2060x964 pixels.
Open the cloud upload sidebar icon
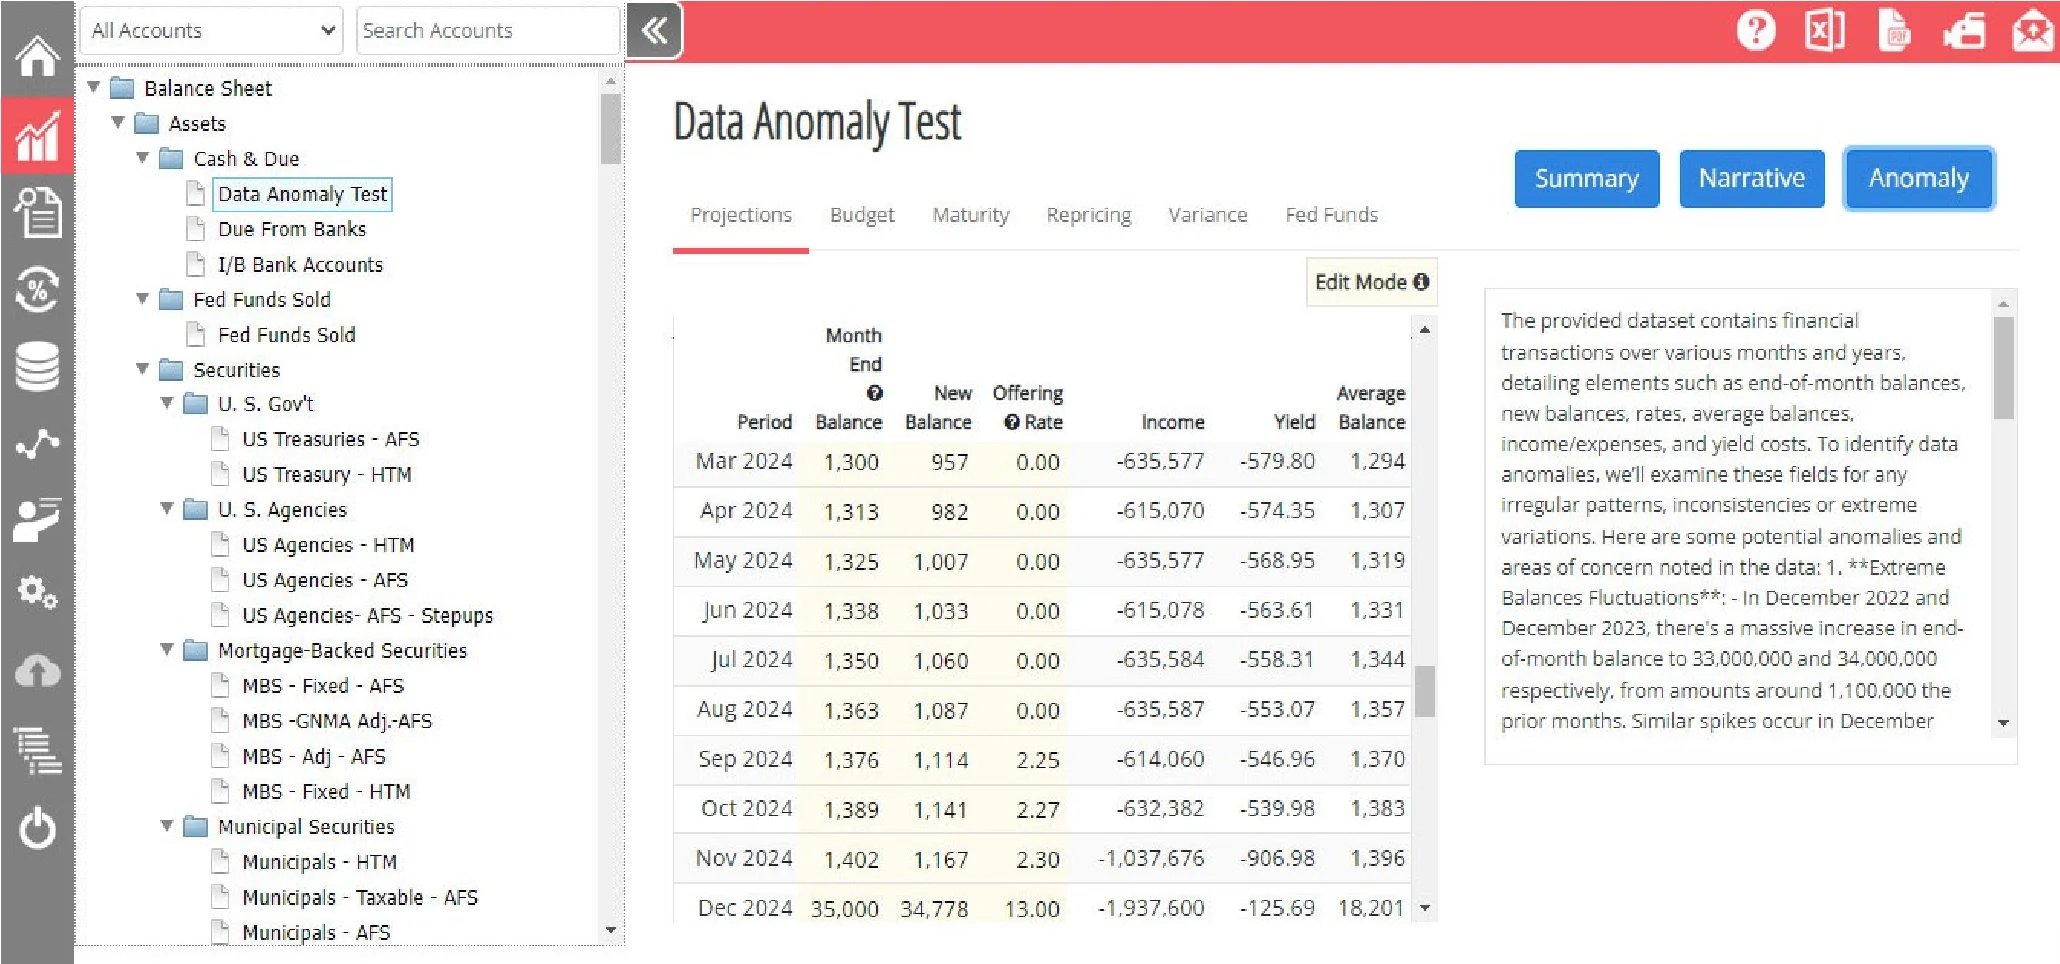[x=37, y=671]
